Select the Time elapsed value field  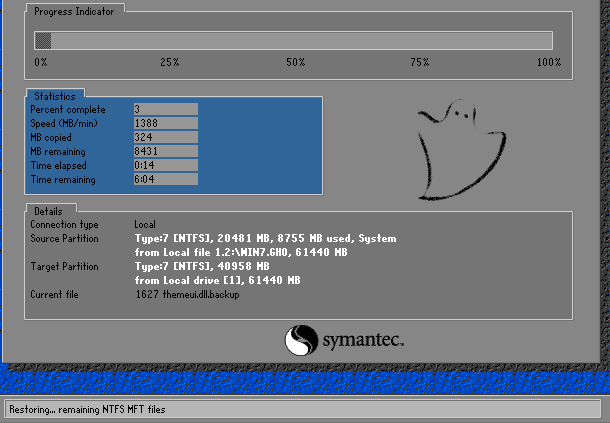tap(165, 165)
